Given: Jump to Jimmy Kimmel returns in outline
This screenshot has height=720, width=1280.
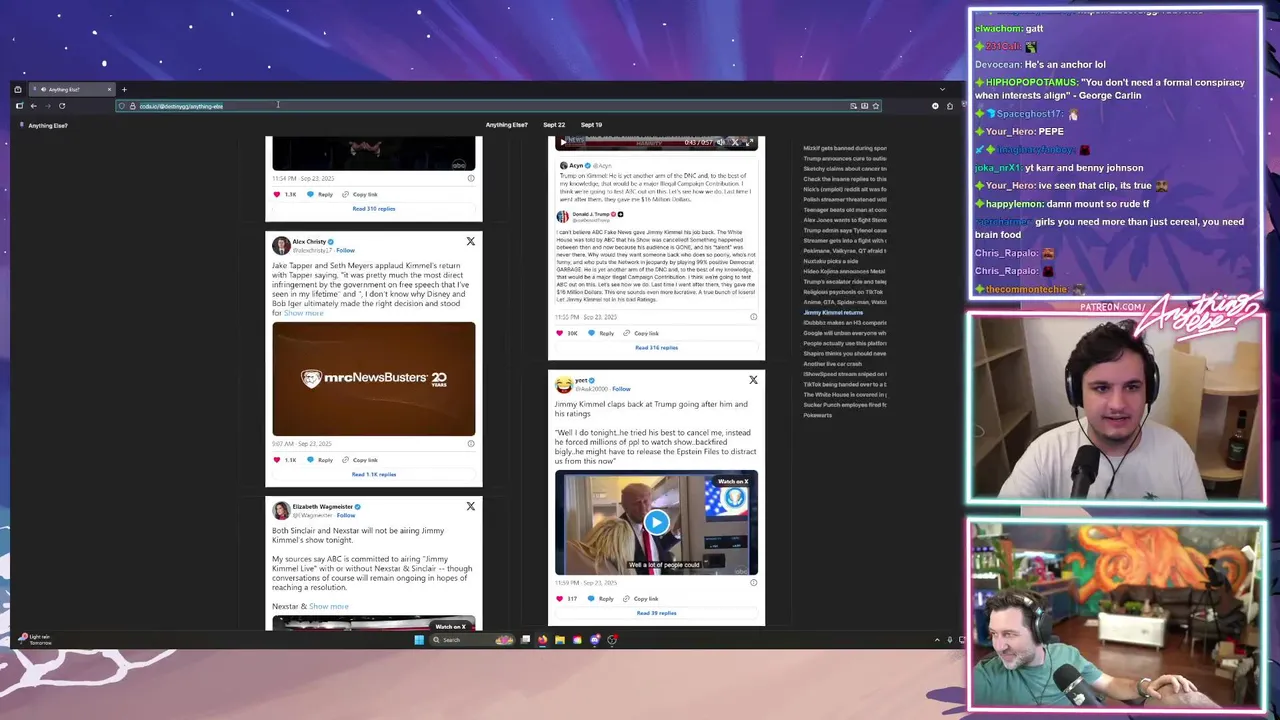Looking at the screenshot, I should pos(833,313).
